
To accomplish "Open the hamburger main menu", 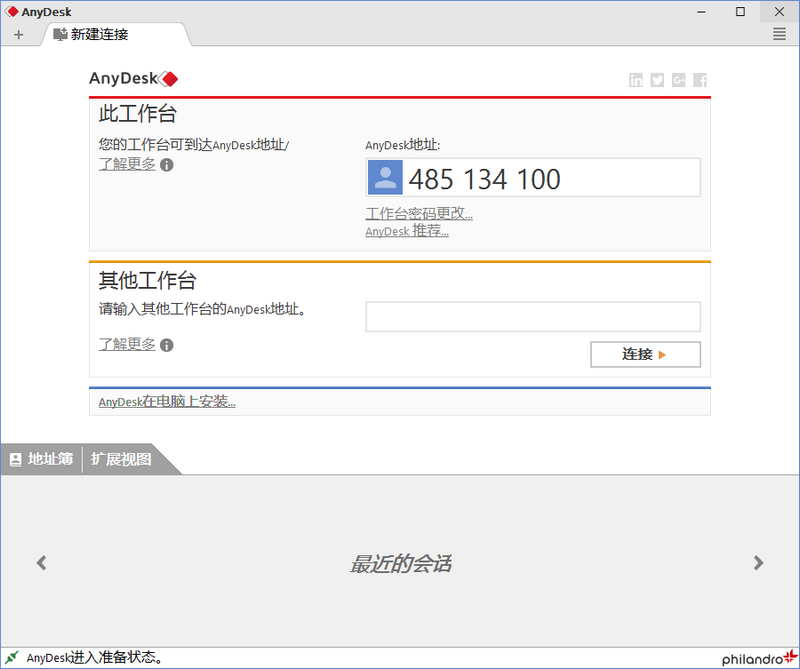I will click(779, 34).
